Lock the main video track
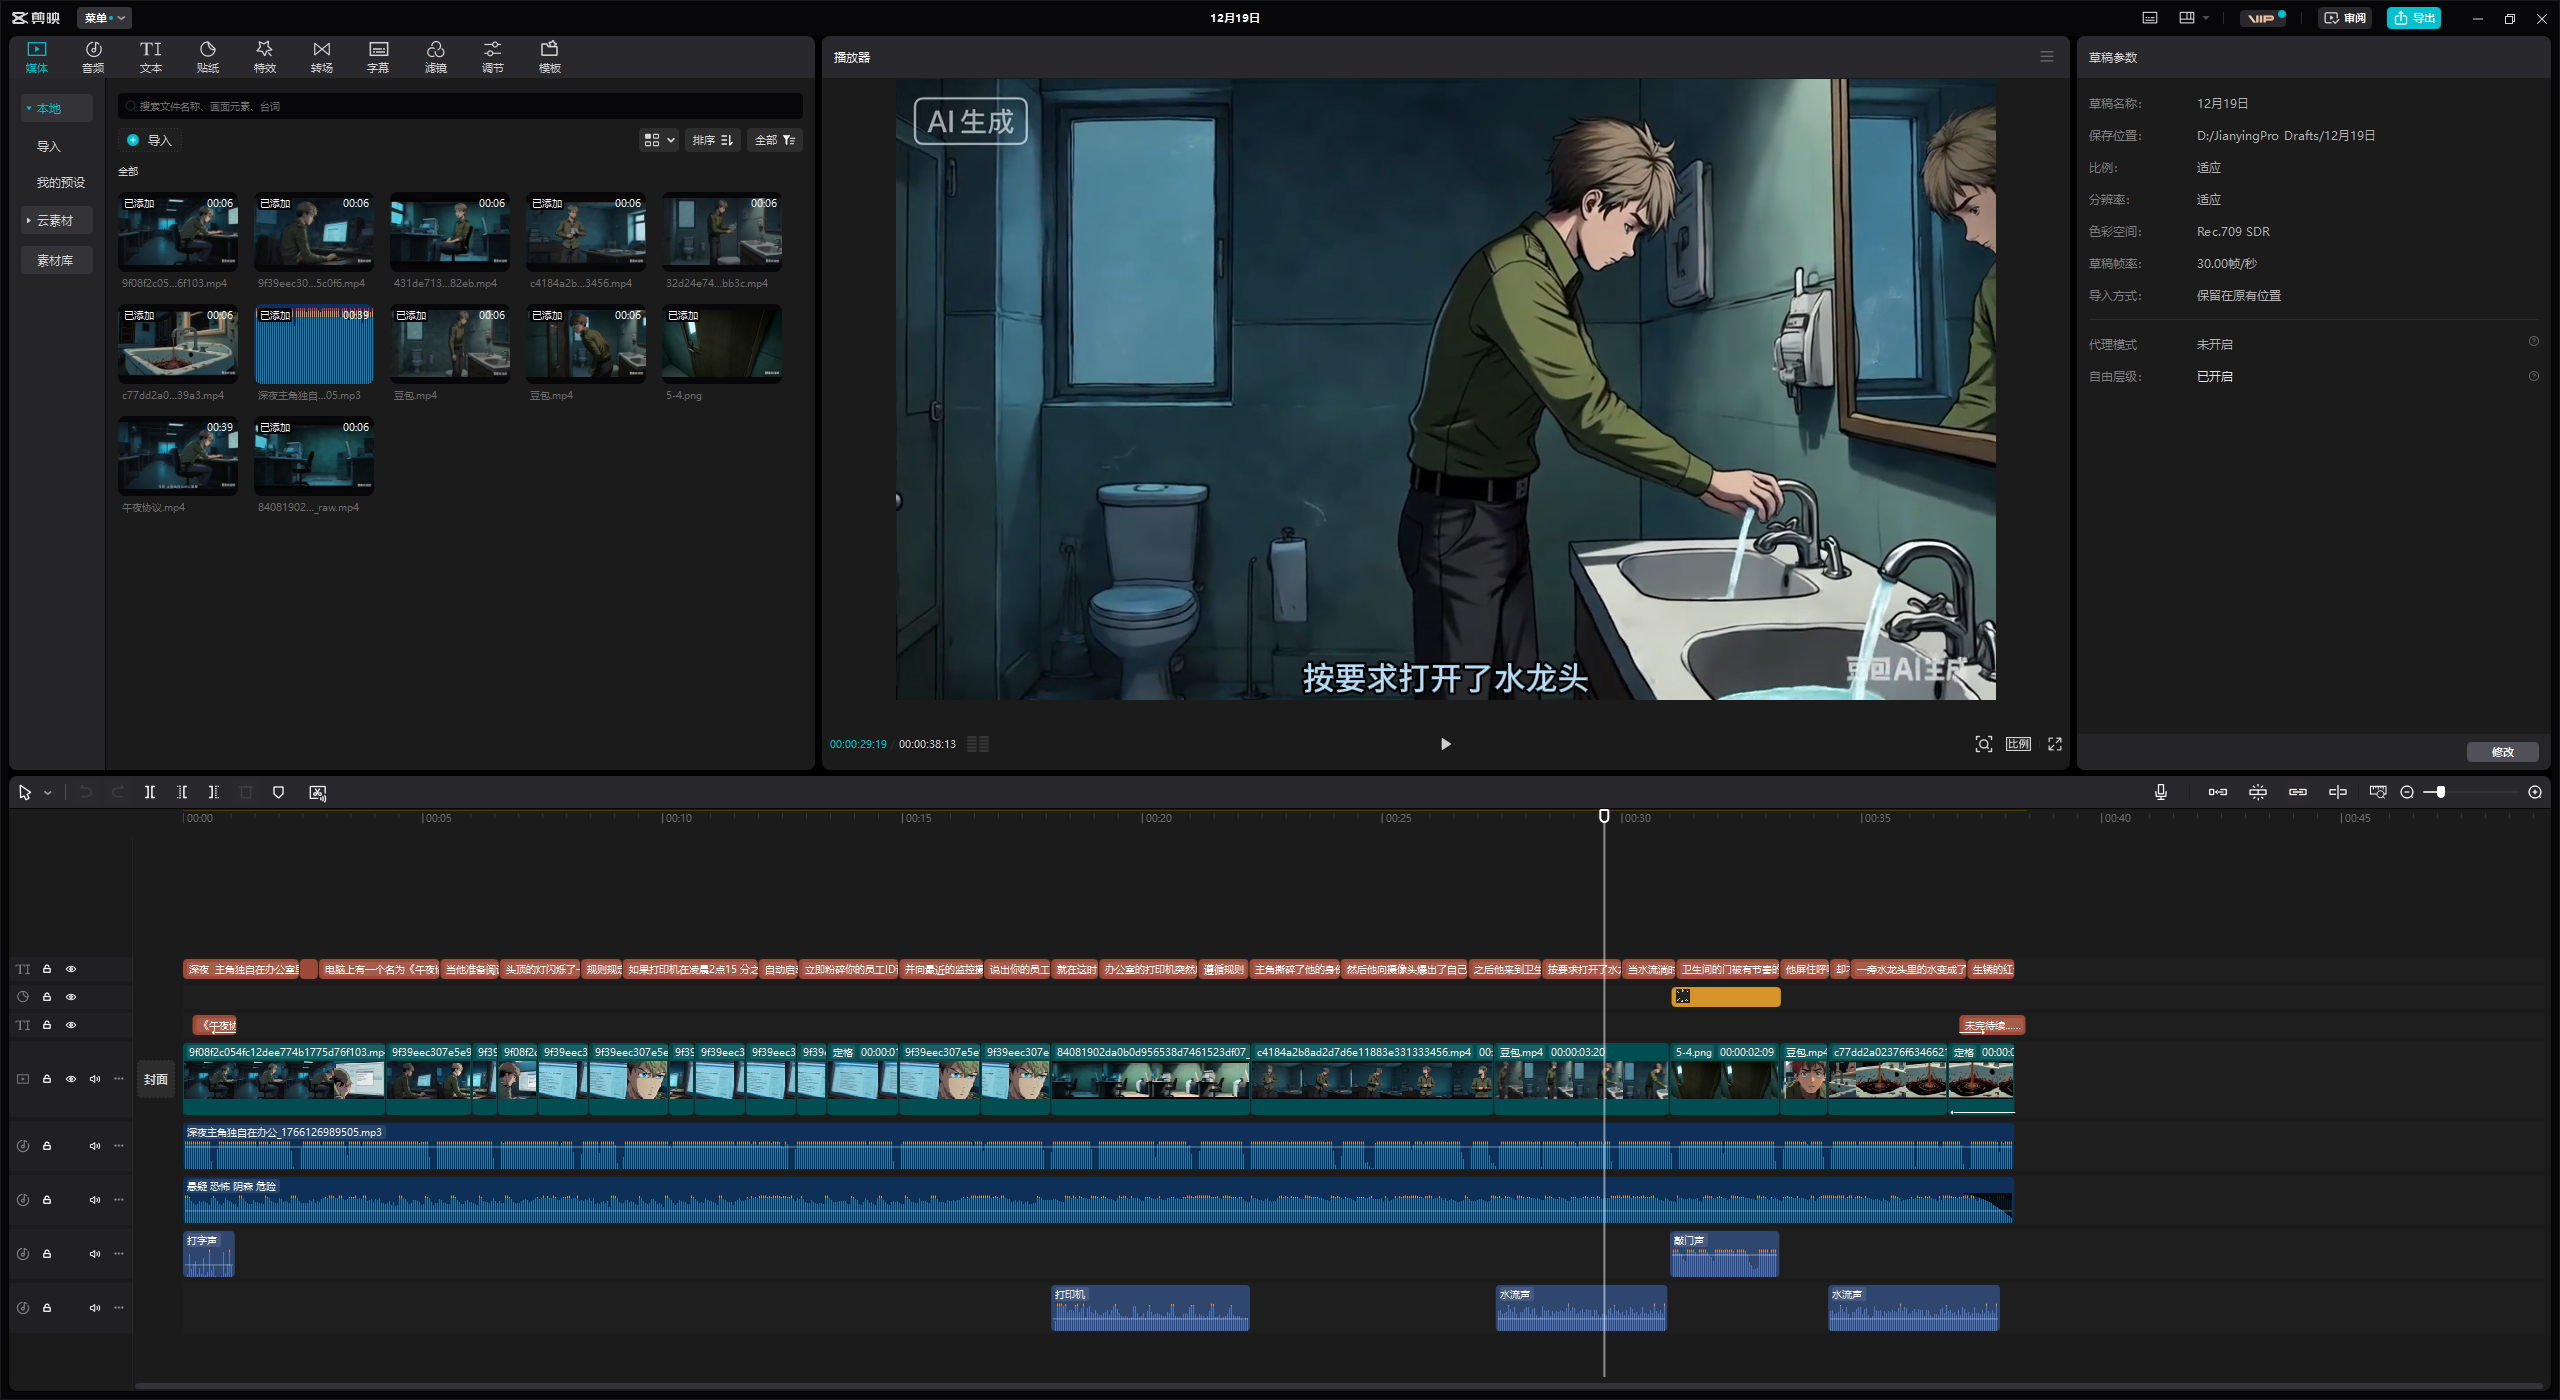 (47, 1079)
